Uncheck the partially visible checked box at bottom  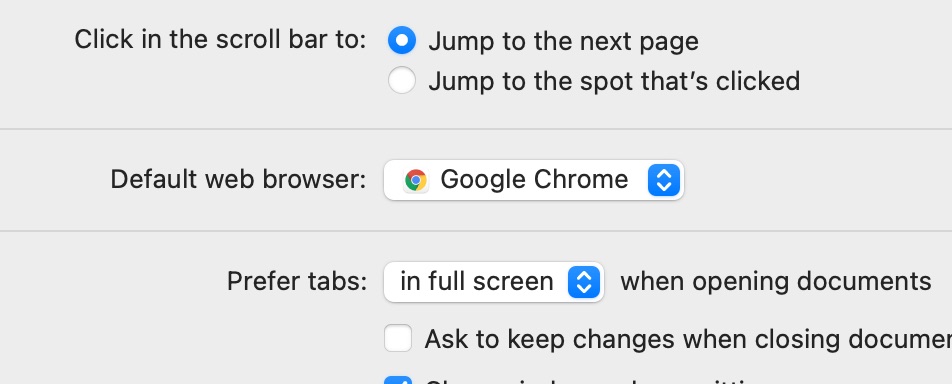pos(398,380)
